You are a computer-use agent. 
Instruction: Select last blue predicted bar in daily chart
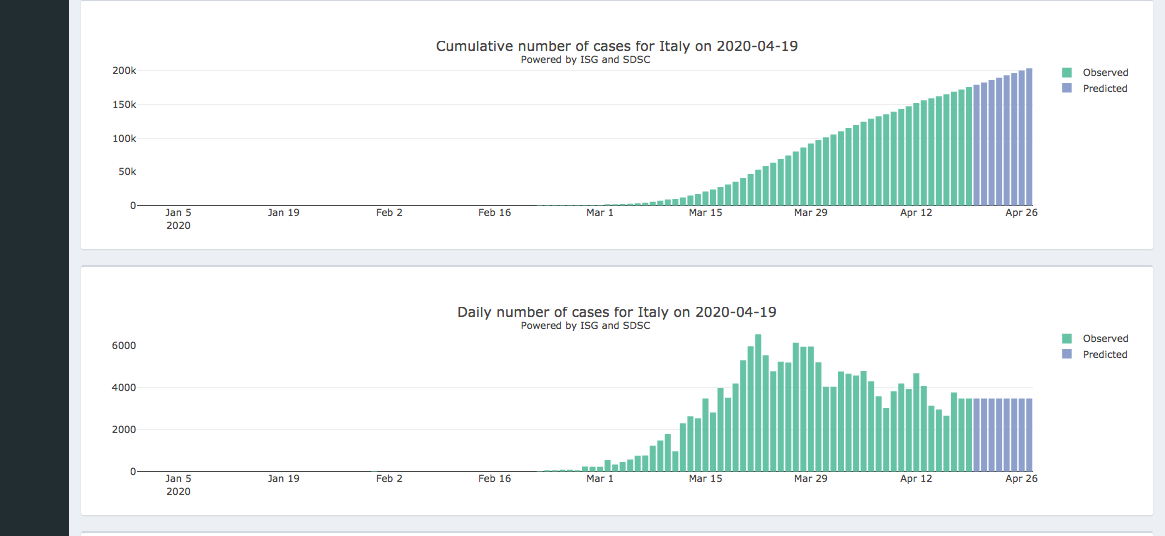1029,435
